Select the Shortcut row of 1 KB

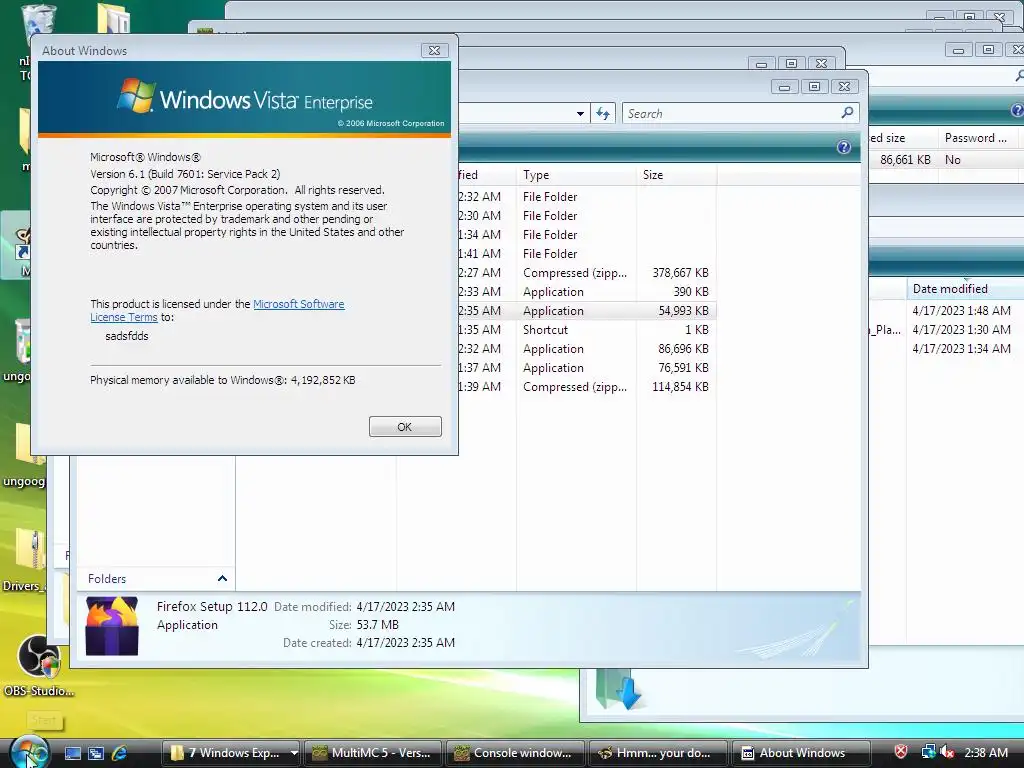[587, 330]
